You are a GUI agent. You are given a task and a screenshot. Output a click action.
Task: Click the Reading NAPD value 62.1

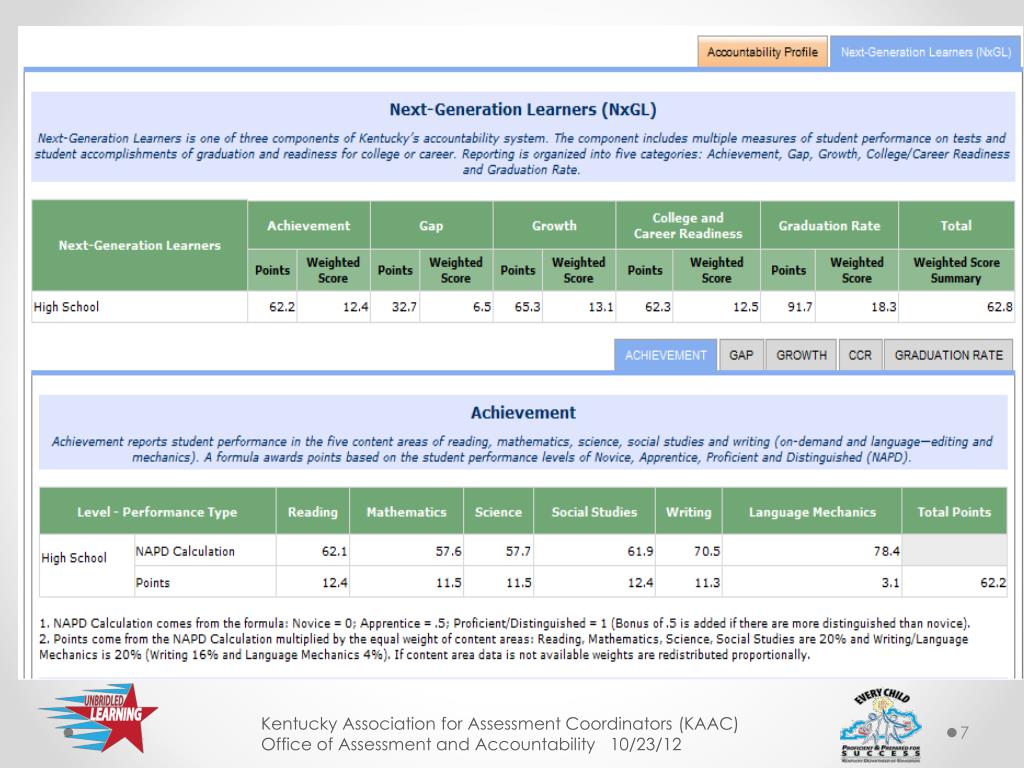(x=334, y=551)
